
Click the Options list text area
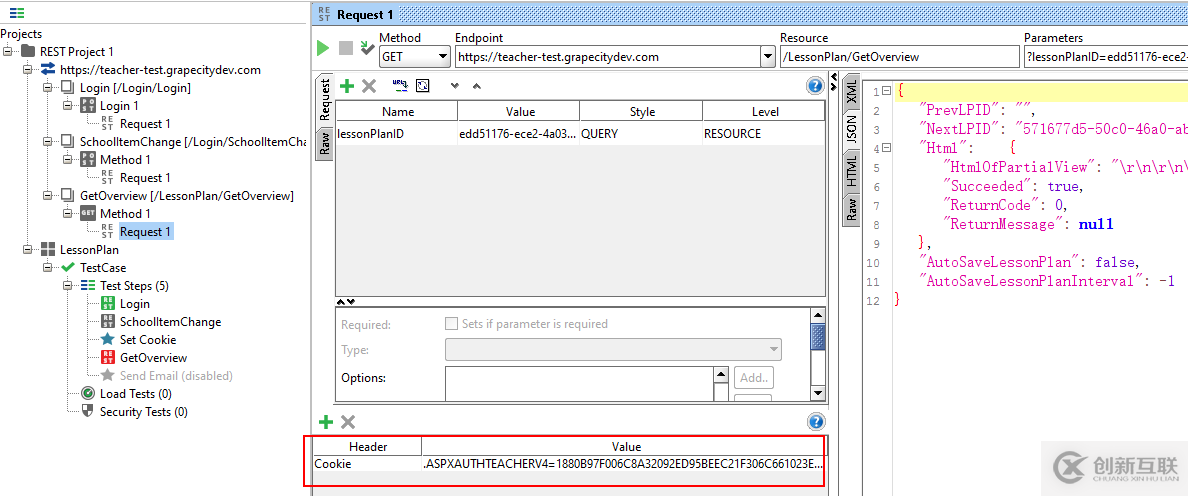(x=579, y=384)
